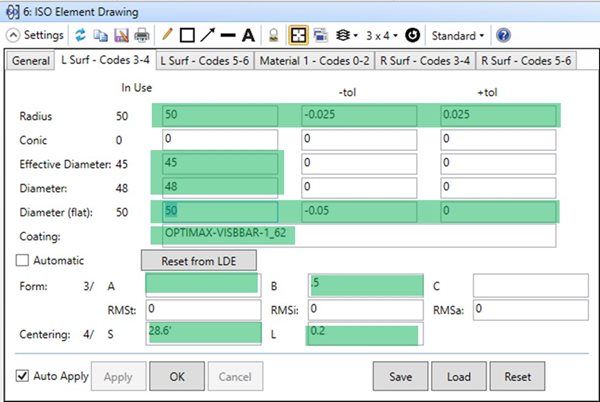The height and width of the screenshot is (402, 600).
Task: Open the help question mark icon
Action: (x=503, y=35)
